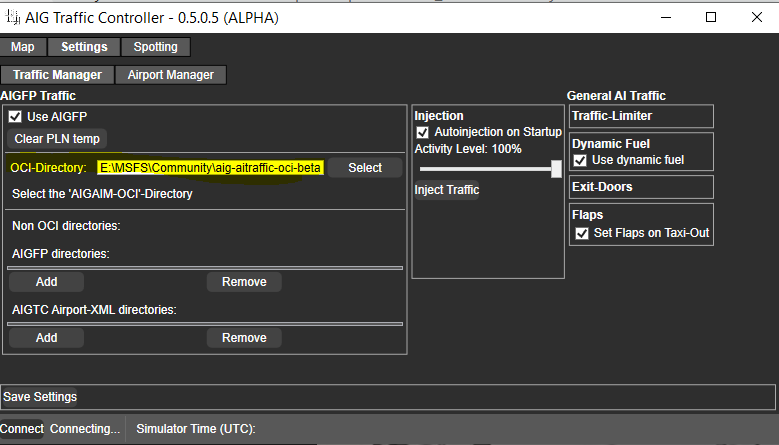
Task: Click into the OCI-Directory path field
Action: (210, 168)
